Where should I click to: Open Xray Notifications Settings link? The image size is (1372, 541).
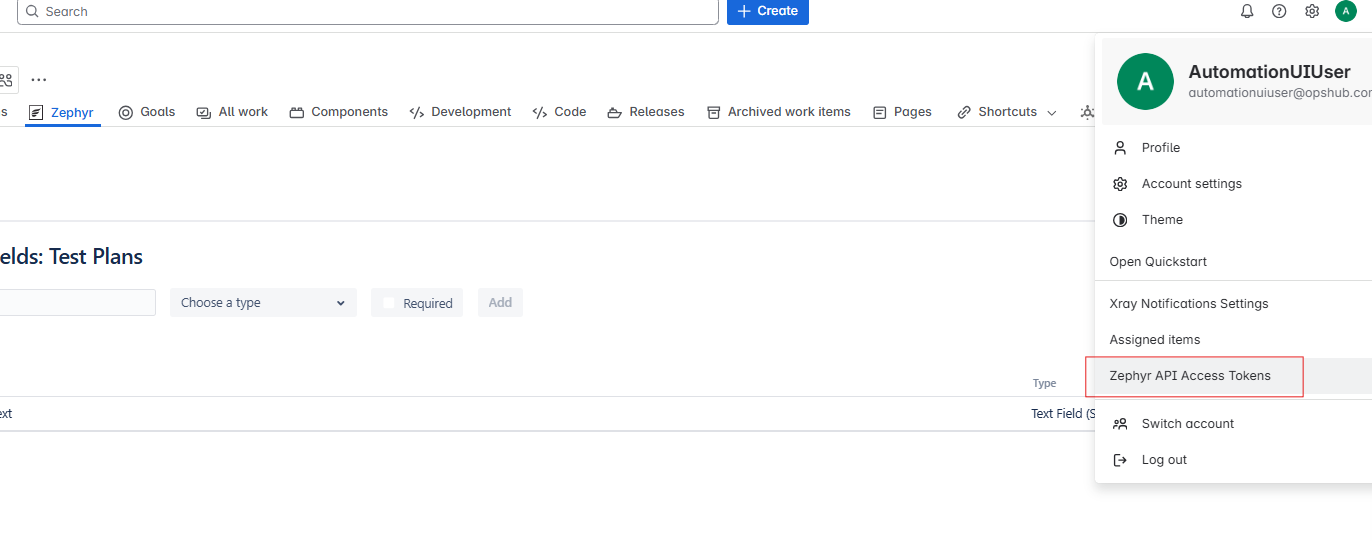click(x=1188, y=304)
